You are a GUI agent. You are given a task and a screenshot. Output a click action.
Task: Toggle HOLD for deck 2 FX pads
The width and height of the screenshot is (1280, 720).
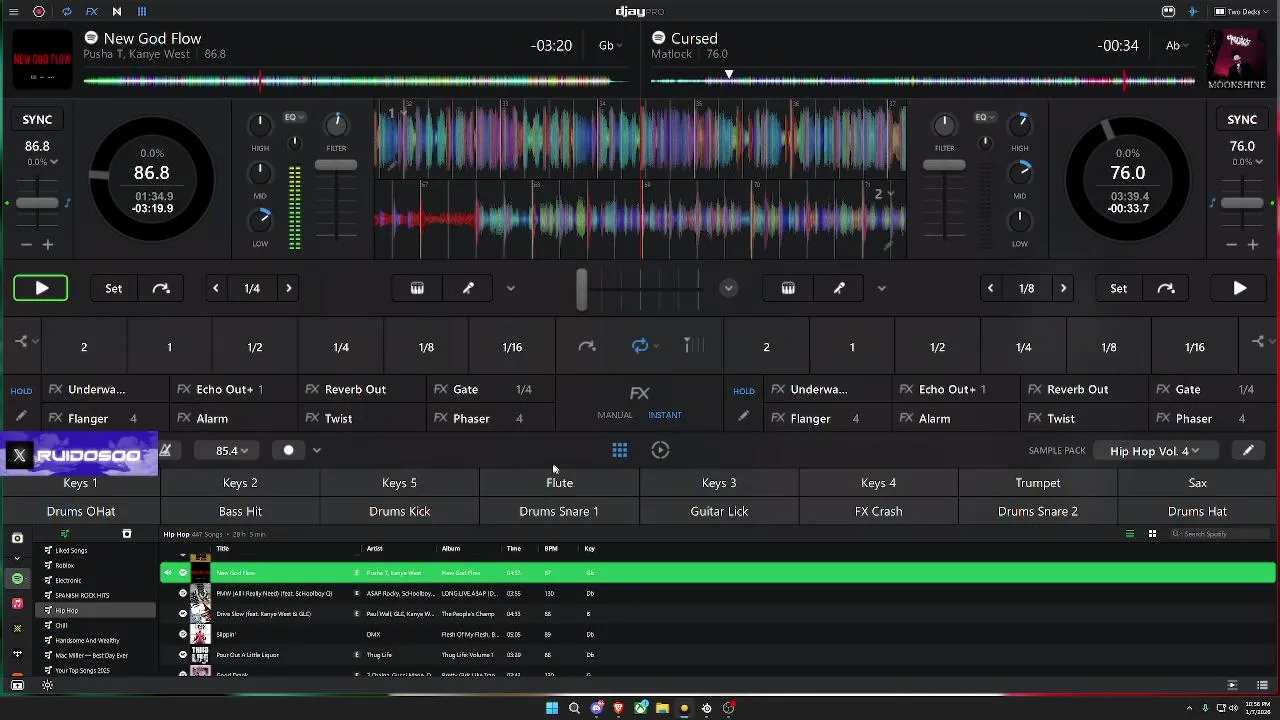pyautogui.click(x=744, y=391)
